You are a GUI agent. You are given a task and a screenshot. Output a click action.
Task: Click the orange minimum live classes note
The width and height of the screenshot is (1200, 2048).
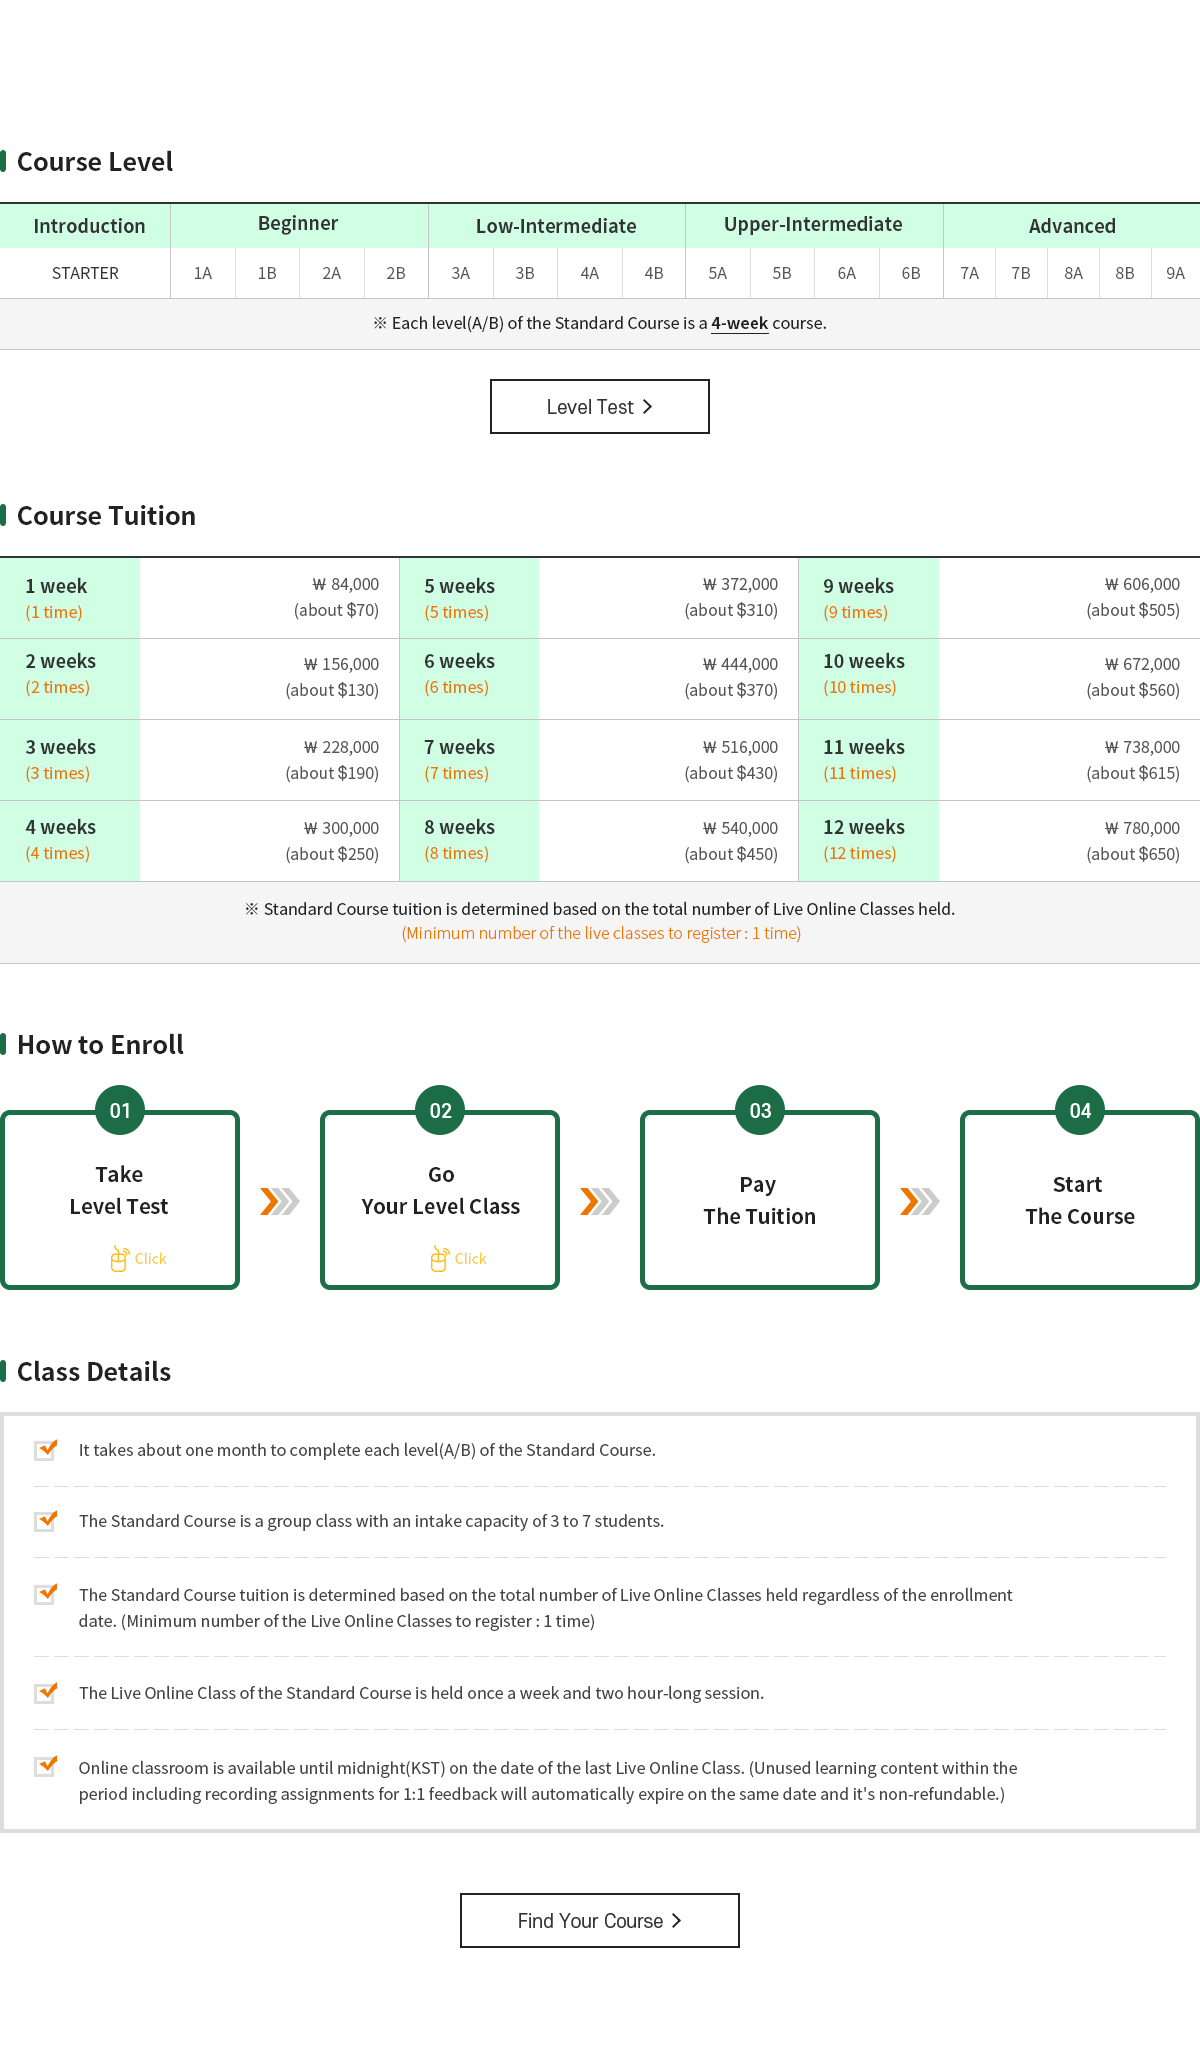tap(601, 933)
